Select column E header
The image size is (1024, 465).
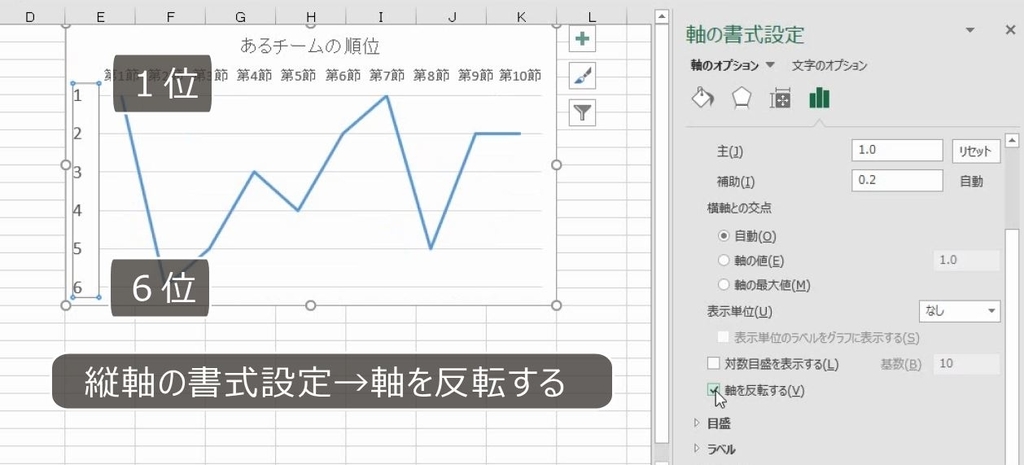click(100, 17)
